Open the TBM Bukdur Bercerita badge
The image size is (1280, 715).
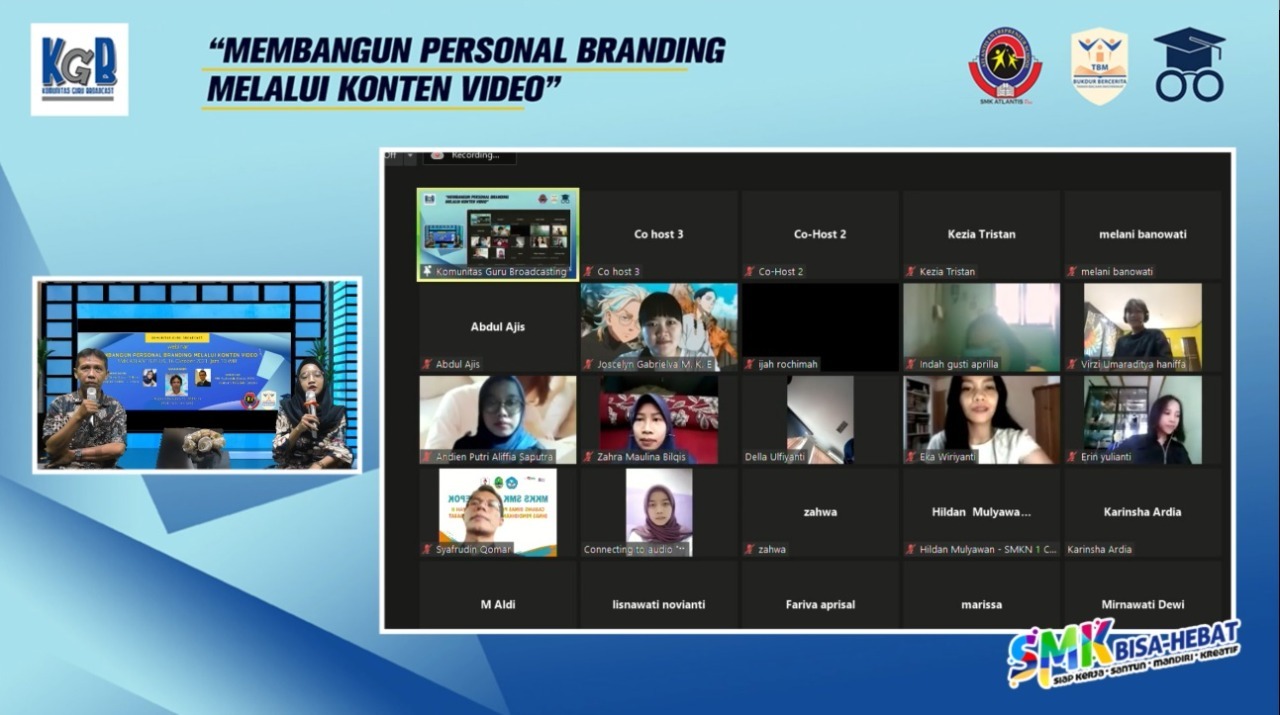[x=1098, y=65]
